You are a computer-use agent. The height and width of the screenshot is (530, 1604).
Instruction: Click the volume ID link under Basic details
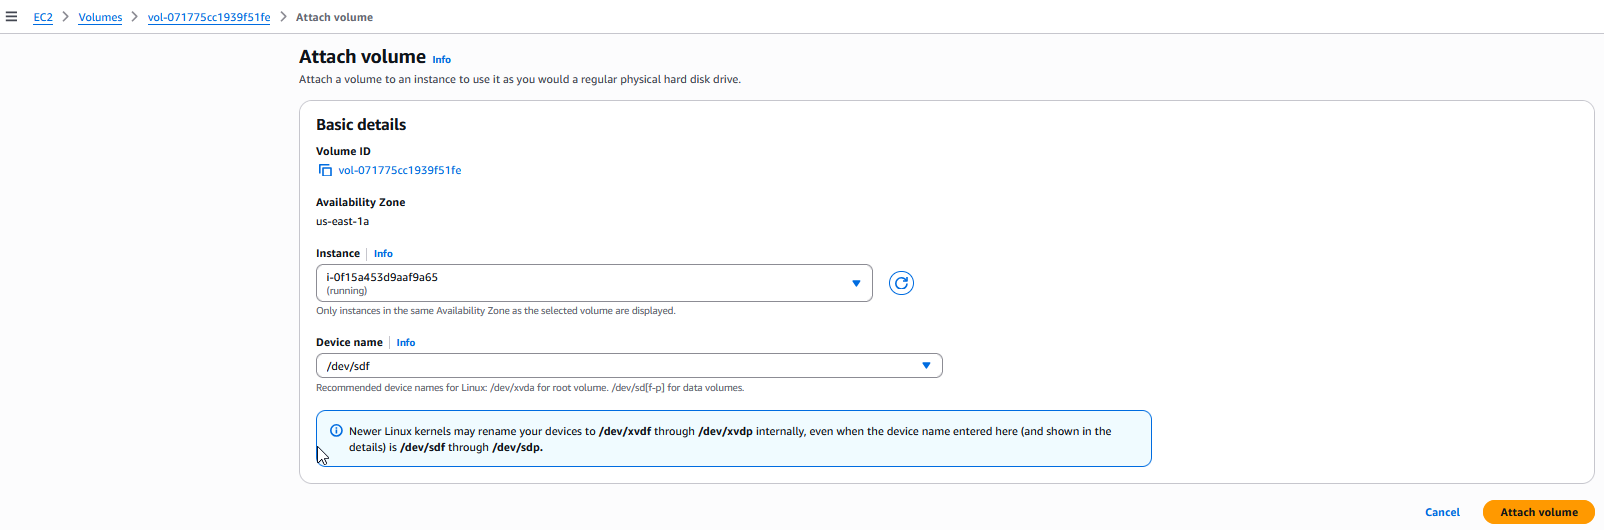coord(400,170)
